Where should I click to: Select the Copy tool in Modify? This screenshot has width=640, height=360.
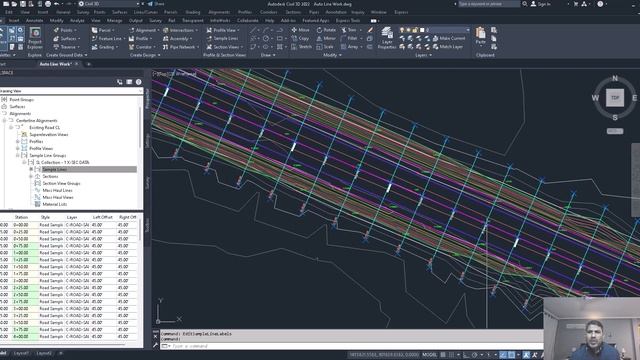point(300,38)
